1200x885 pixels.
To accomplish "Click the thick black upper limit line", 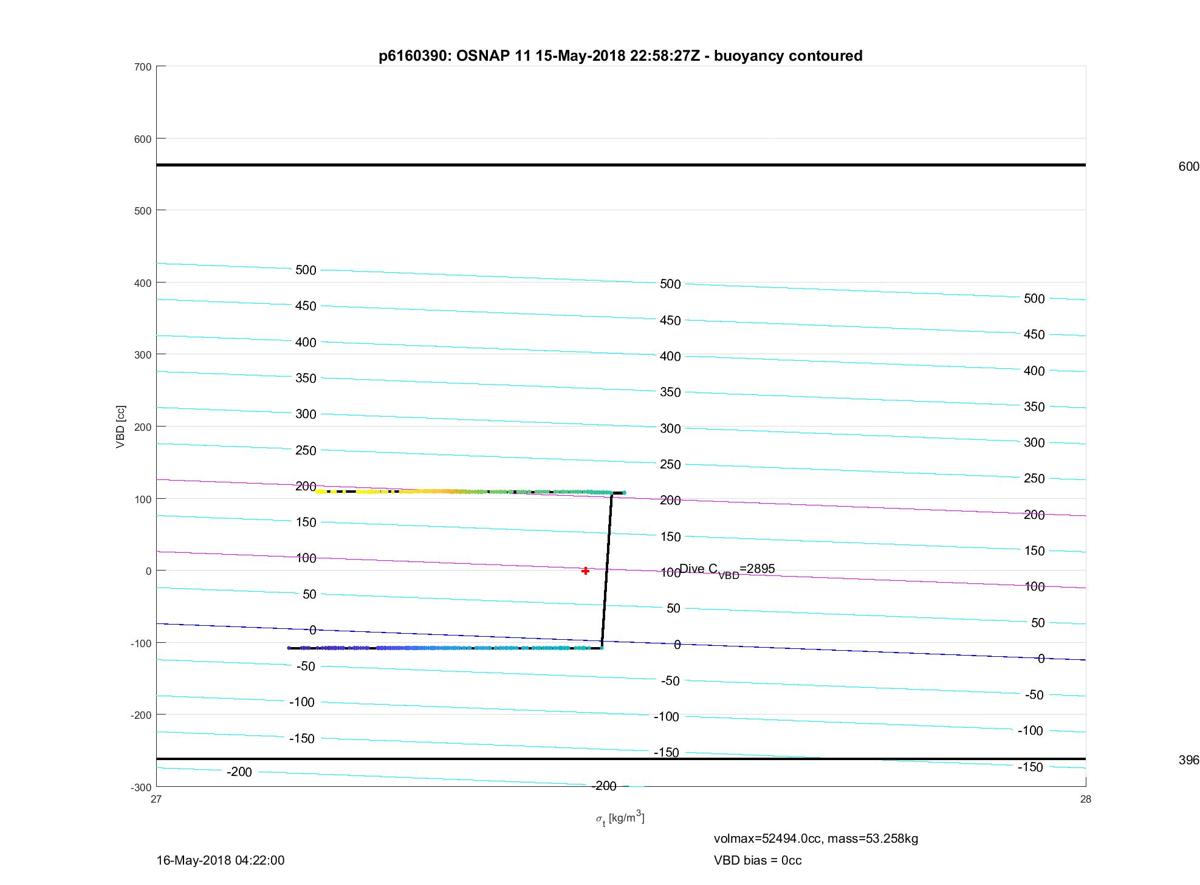I will [x=621, y=164].
